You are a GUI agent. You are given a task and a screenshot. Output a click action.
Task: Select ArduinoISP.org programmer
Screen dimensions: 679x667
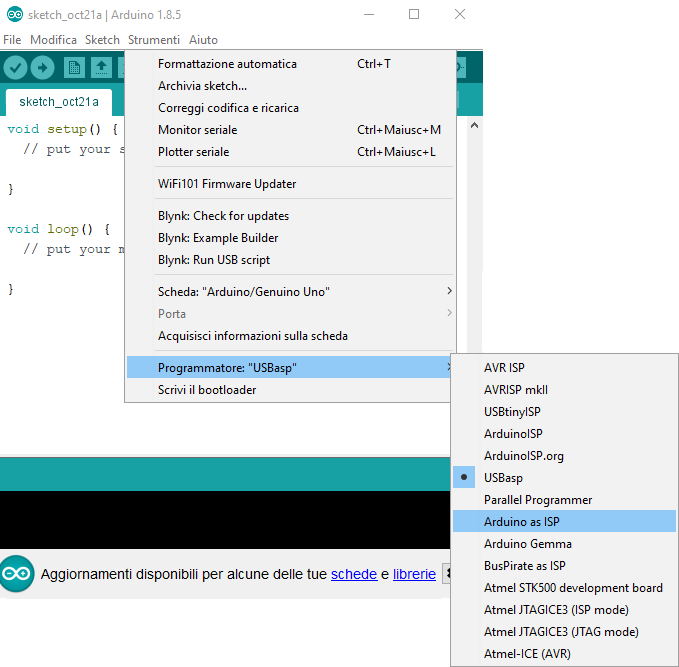pyautogui.click(x=564, y=456)
